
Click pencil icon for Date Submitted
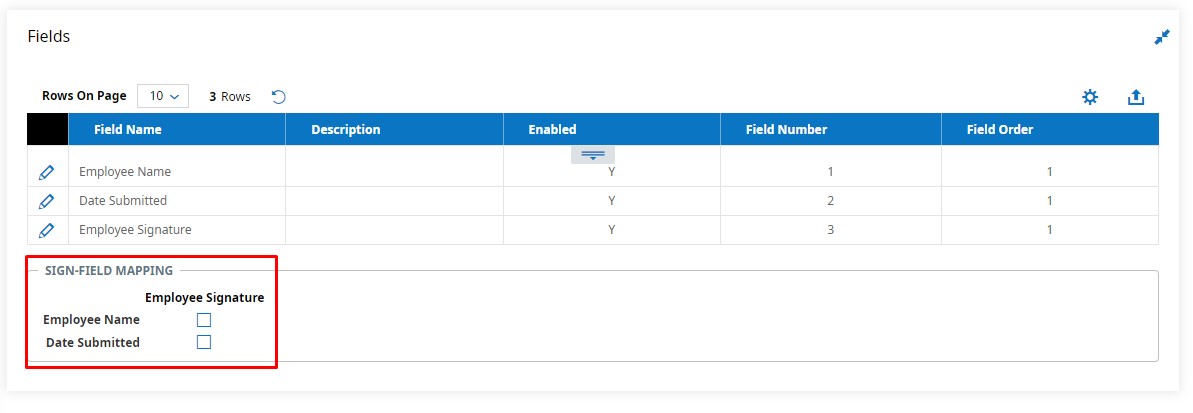click(46, 201)
